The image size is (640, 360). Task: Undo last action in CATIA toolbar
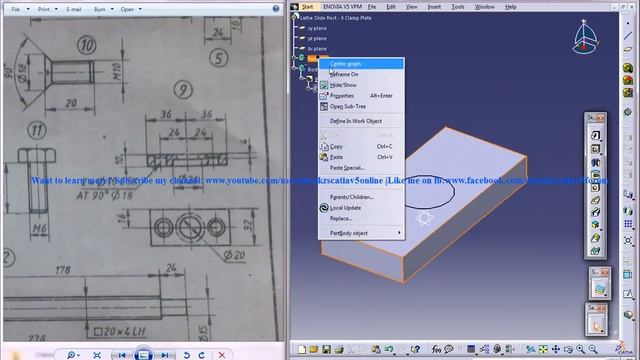click(x=388, y=349)
